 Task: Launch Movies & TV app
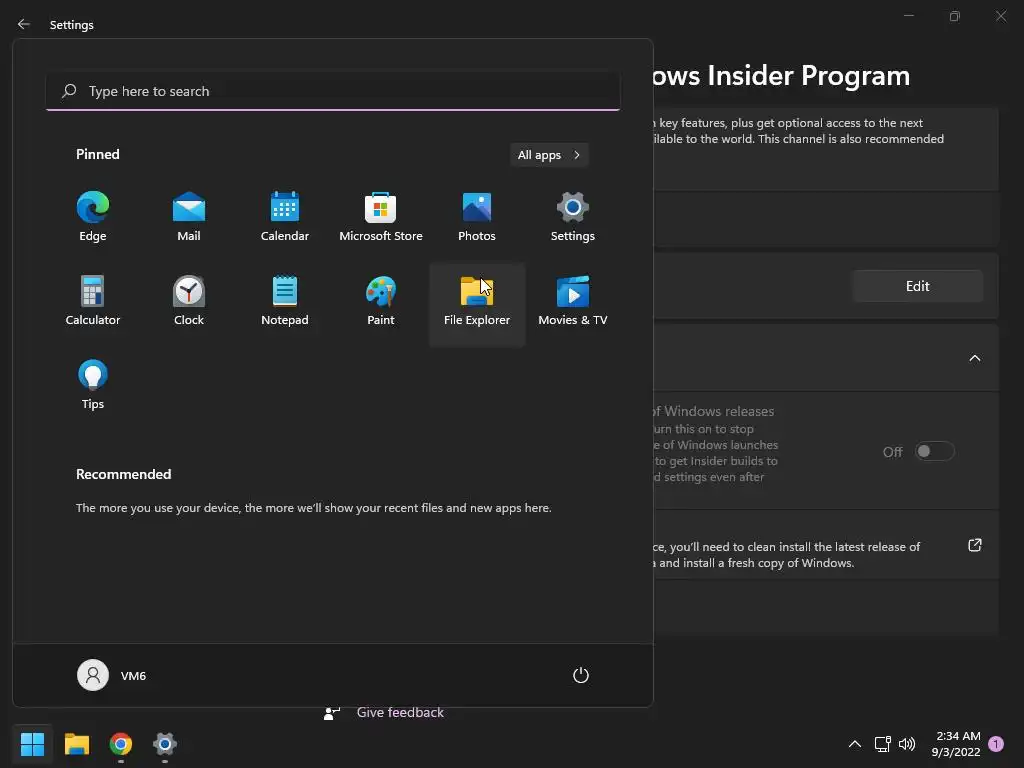573,301
